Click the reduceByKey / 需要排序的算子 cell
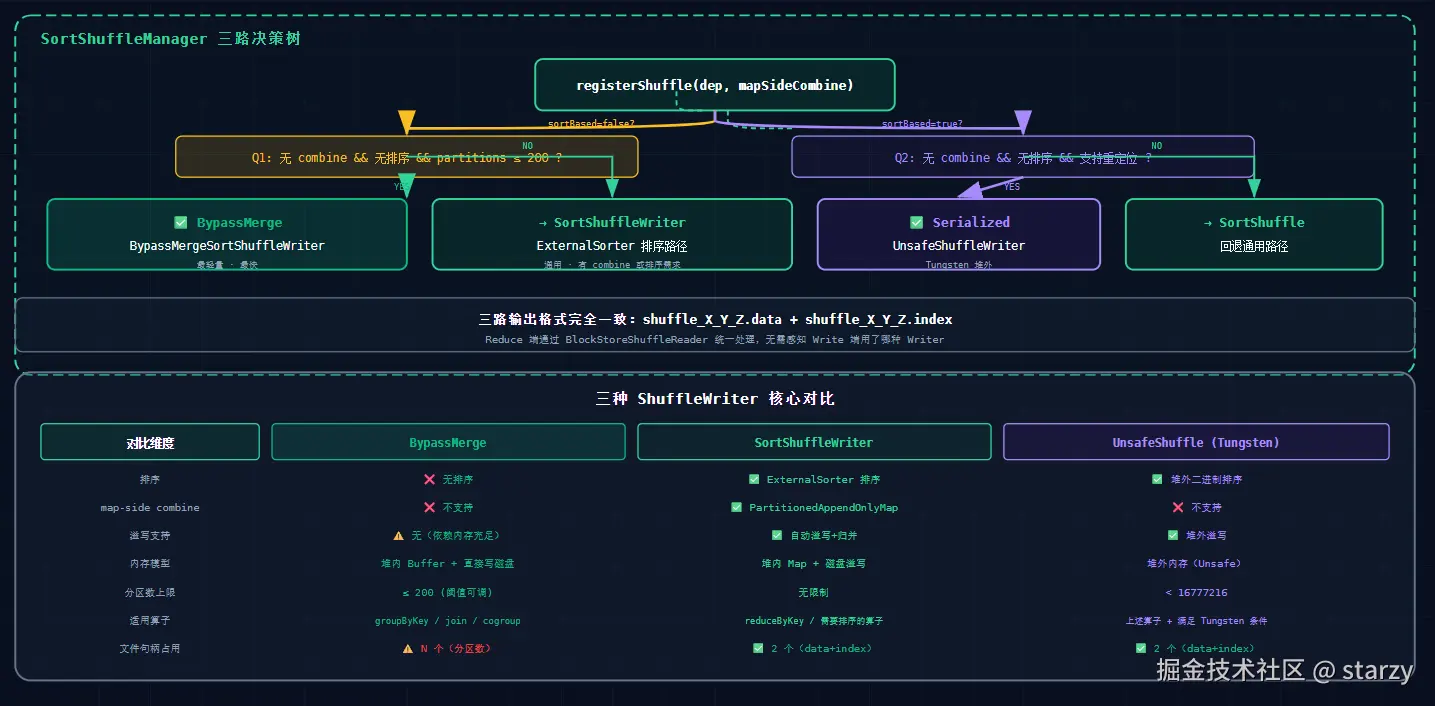 [814, 621]
